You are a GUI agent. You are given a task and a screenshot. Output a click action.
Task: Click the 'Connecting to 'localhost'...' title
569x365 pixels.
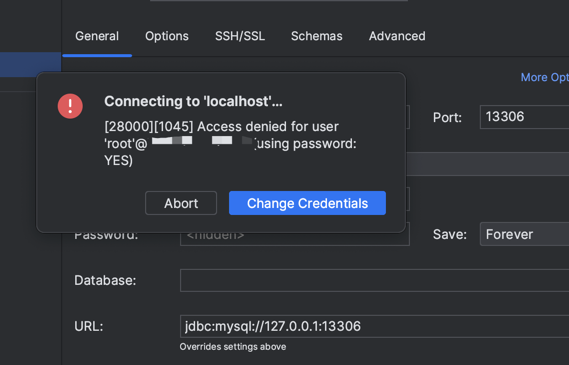(x=193, y=102)
